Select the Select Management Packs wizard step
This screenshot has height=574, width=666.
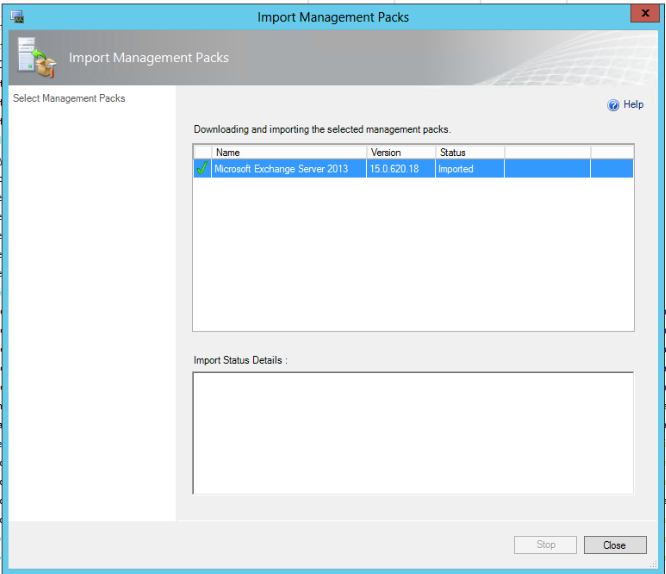click(69, 99)
